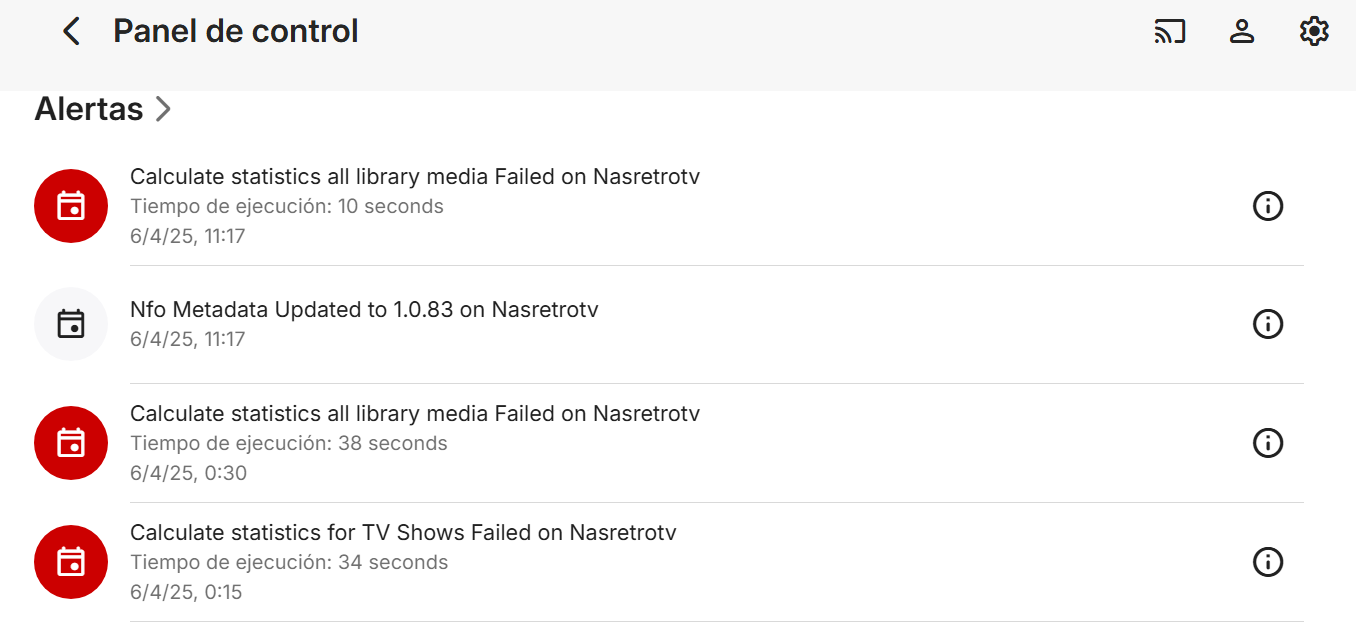Open the user profile icon
The height and width of the screenshot is (642, 1356).
click(1241, 32)
